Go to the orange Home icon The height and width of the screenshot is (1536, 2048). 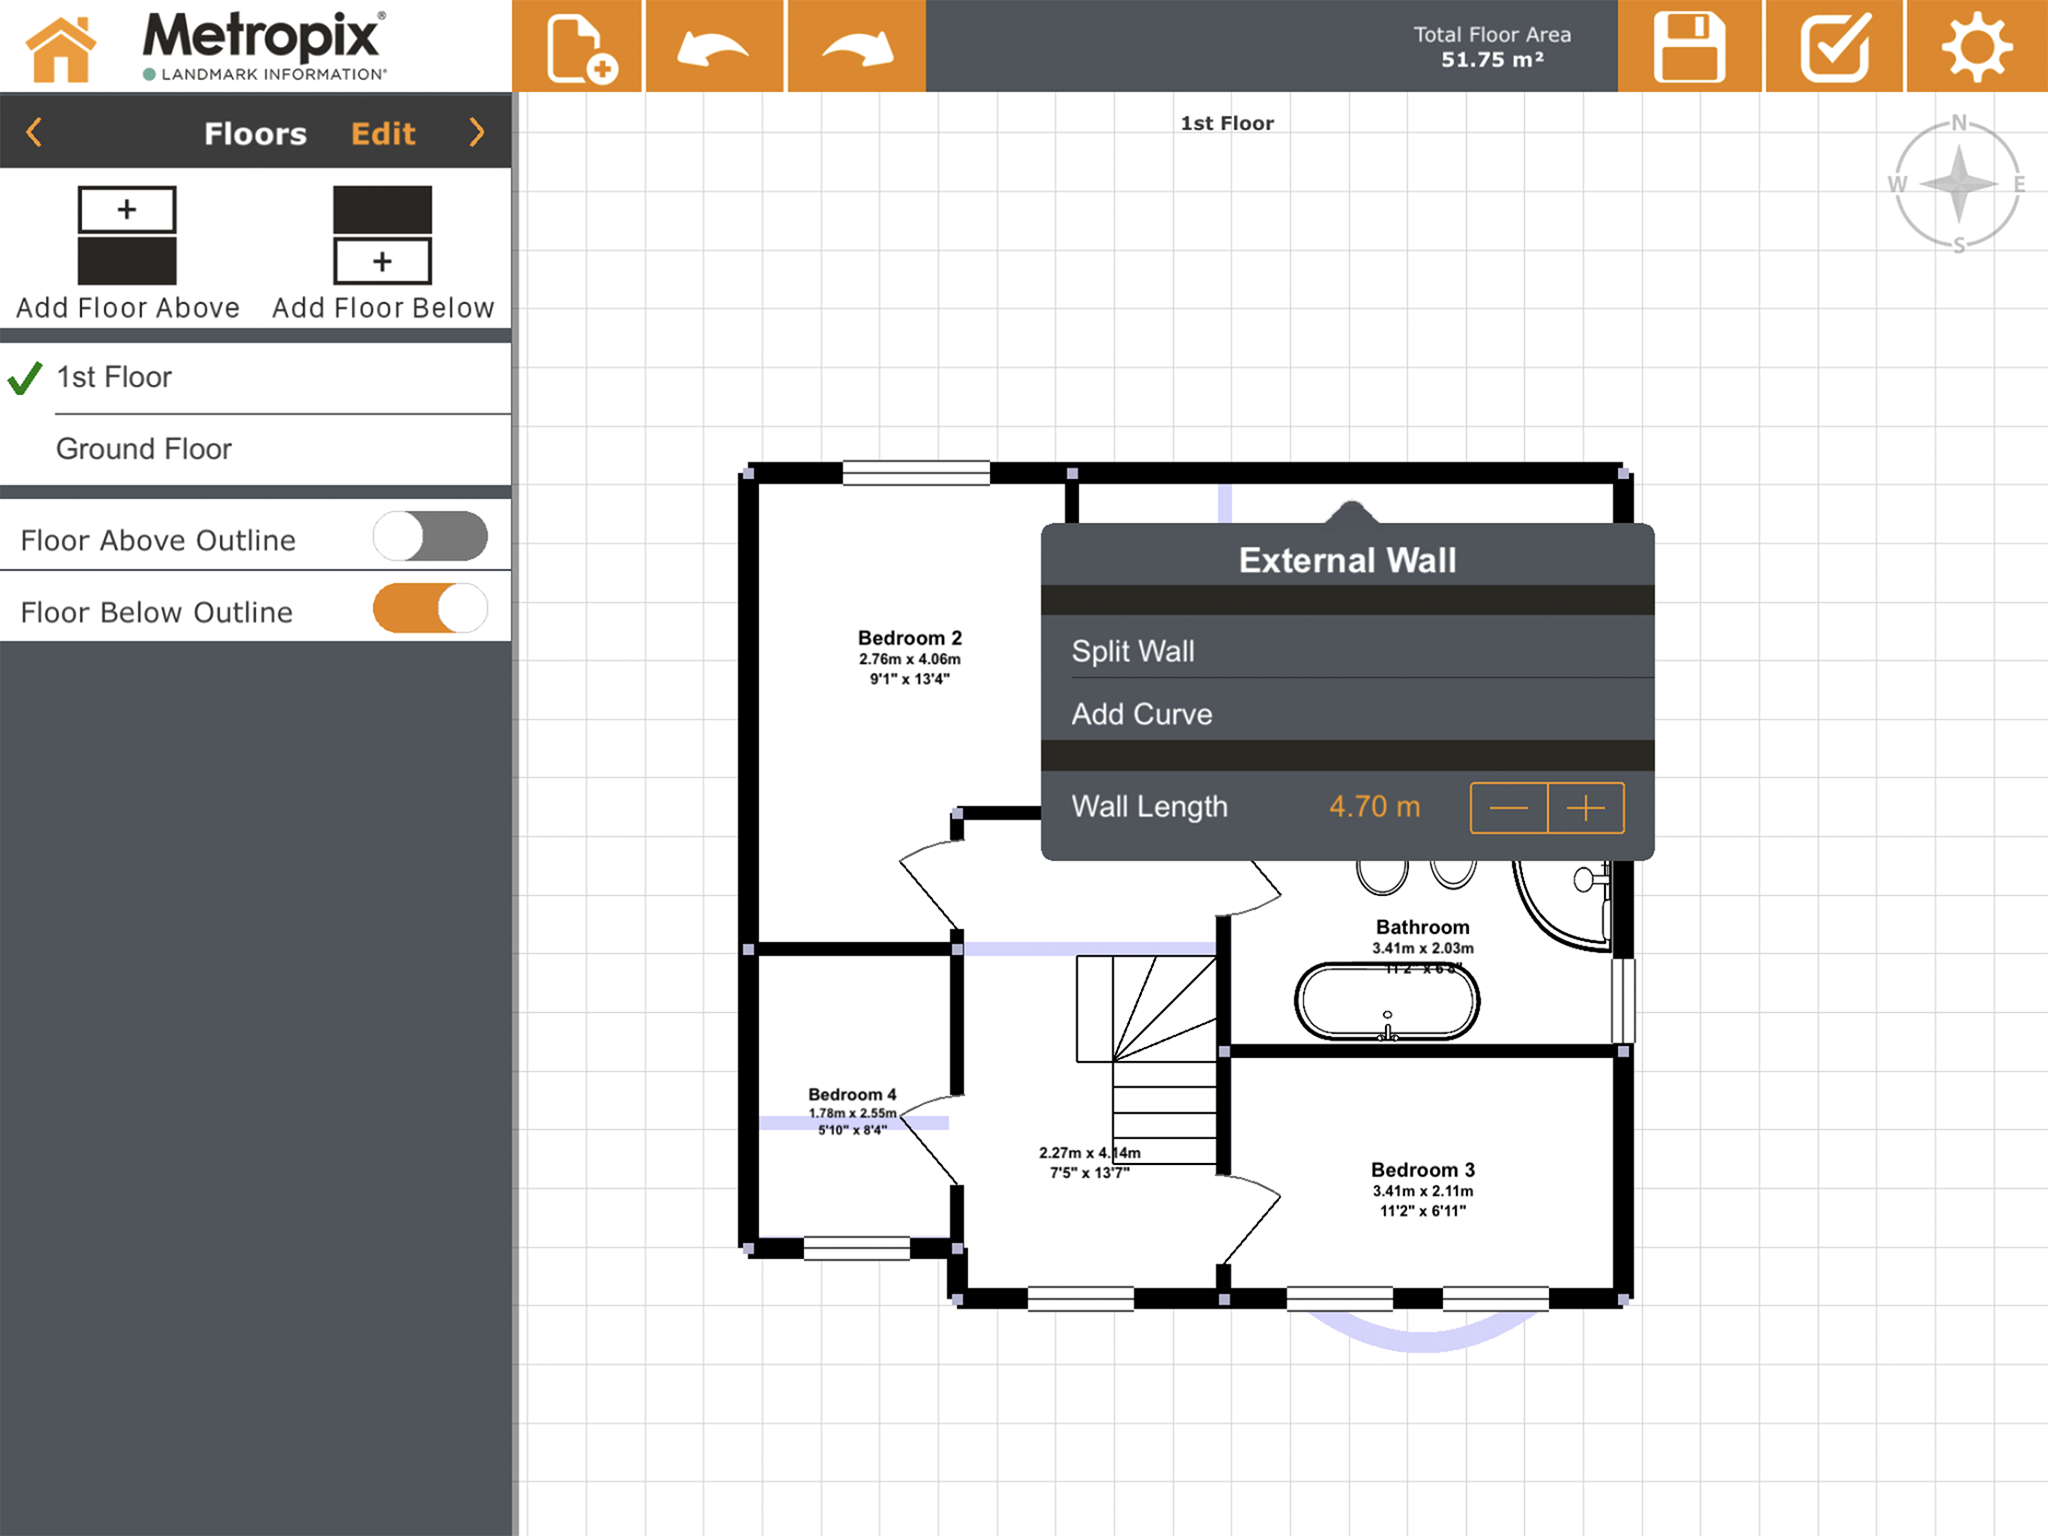61,48
